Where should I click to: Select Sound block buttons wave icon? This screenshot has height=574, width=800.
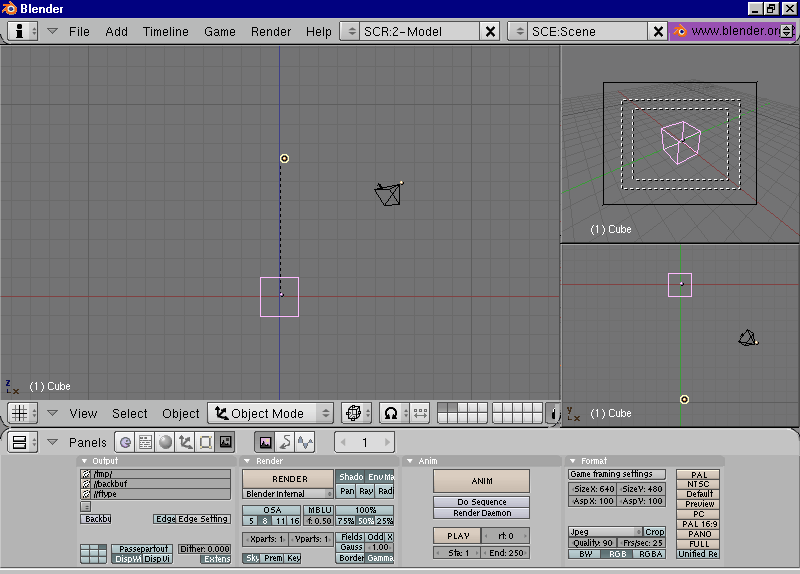click(x=305, y=442)
